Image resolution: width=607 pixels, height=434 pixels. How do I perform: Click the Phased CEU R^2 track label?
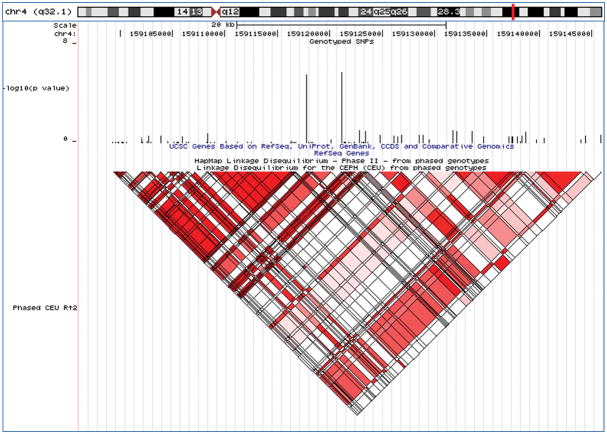(x=45, y=308)
